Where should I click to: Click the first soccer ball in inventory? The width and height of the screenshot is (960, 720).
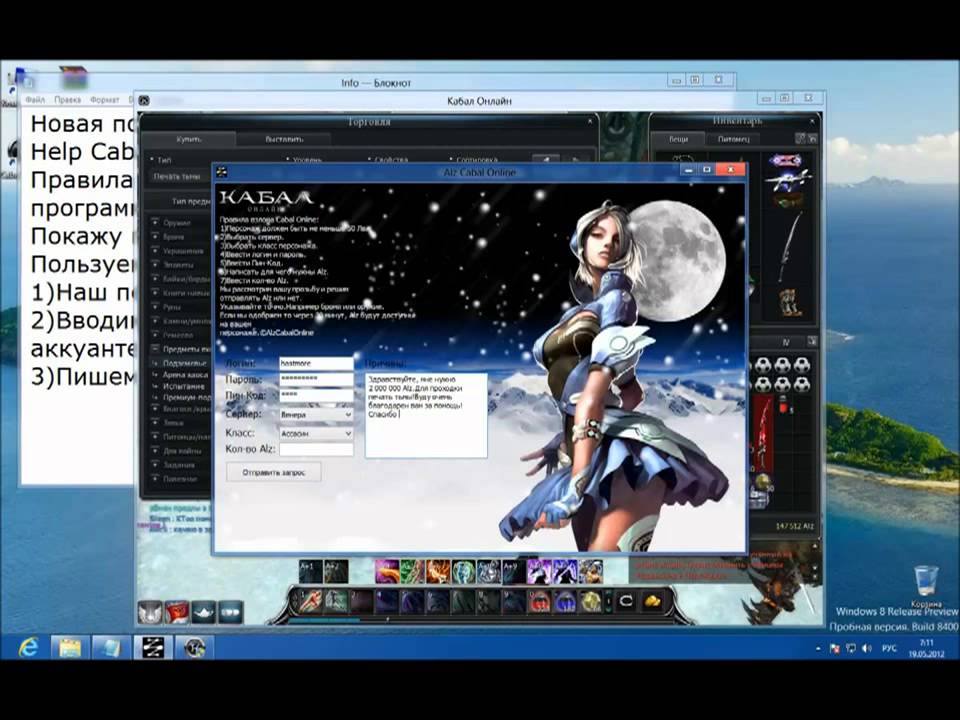tap(762, 366)
